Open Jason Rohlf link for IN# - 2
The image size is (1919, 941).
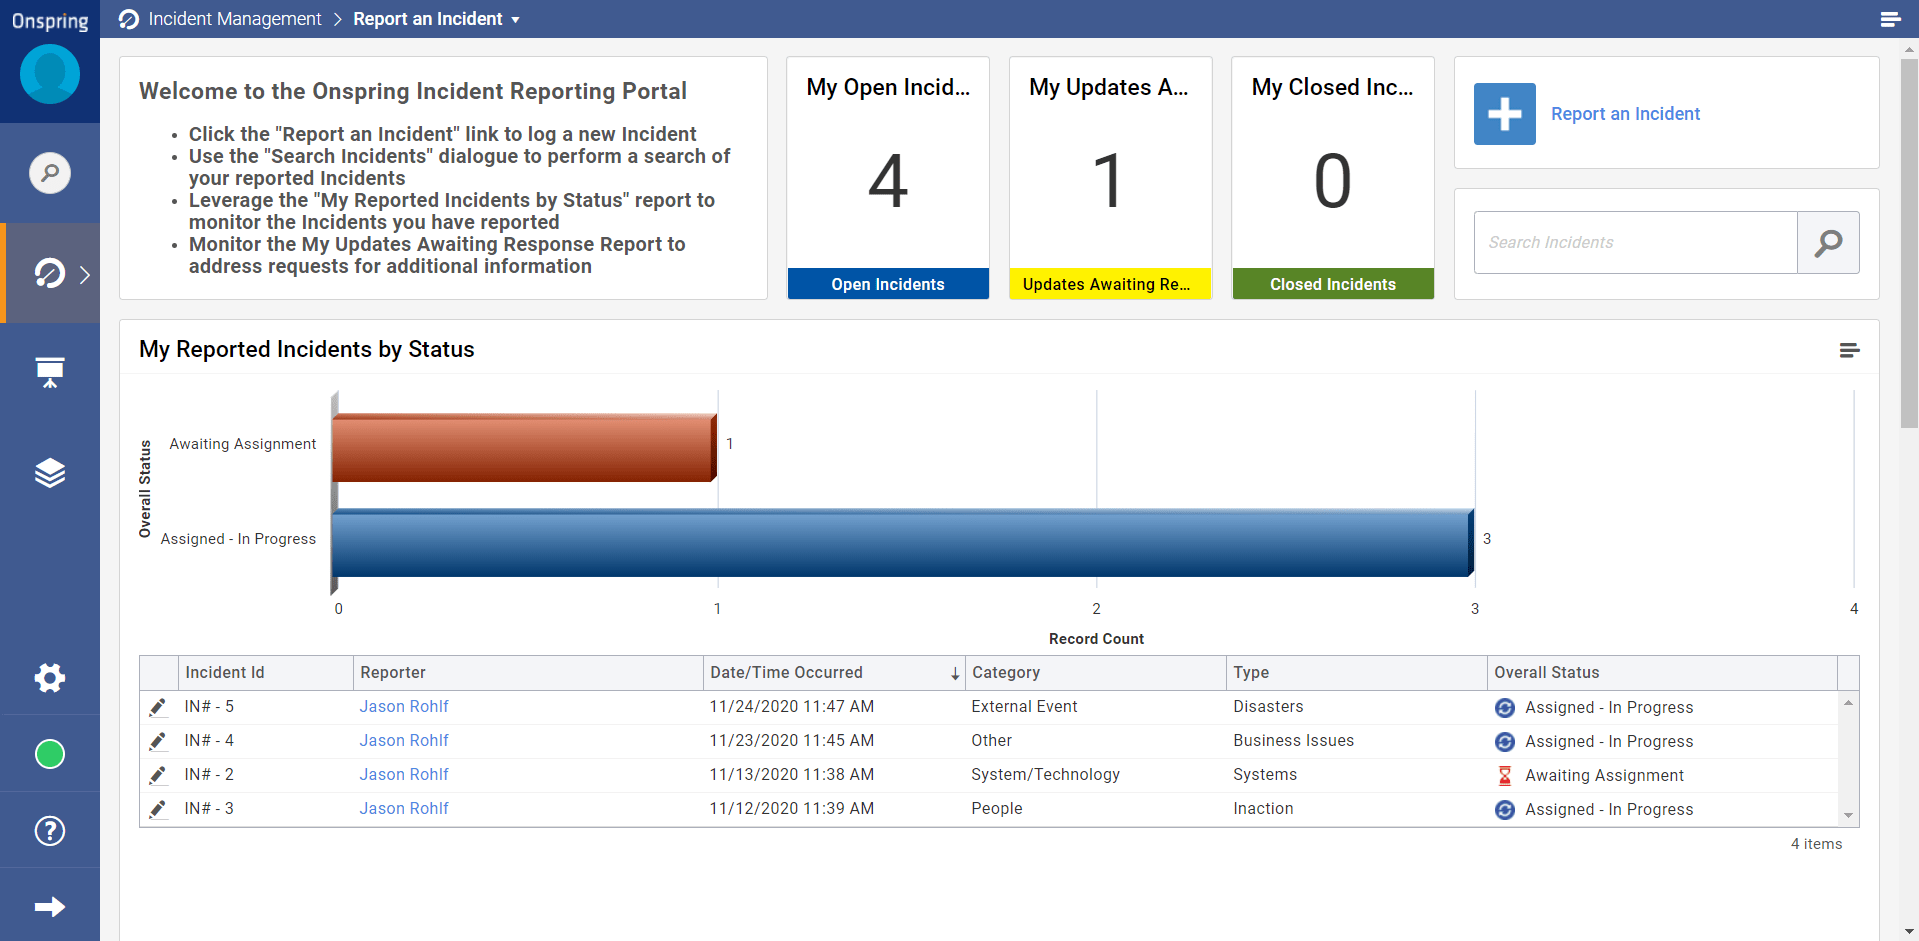tap(404, 774)
